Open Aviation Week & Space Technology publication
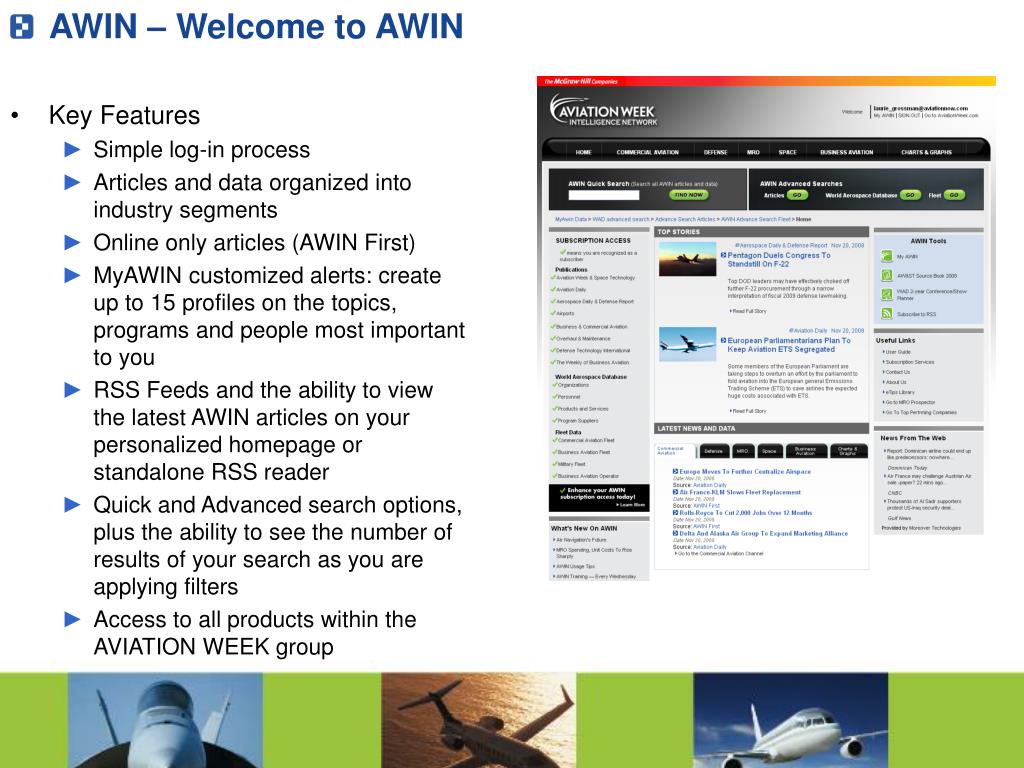 [x=595, y=278]
